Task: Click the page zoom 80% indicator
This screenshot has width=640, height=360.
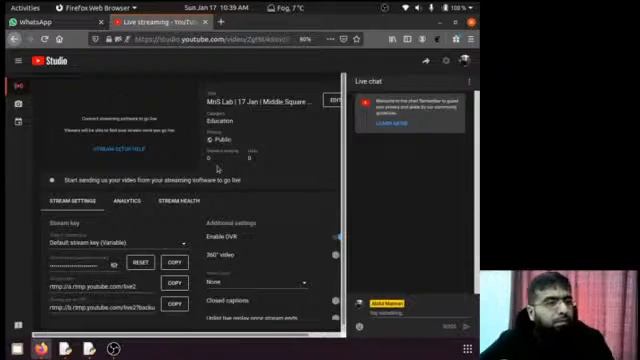Action: pyautogui.click(x=305, y=39)
